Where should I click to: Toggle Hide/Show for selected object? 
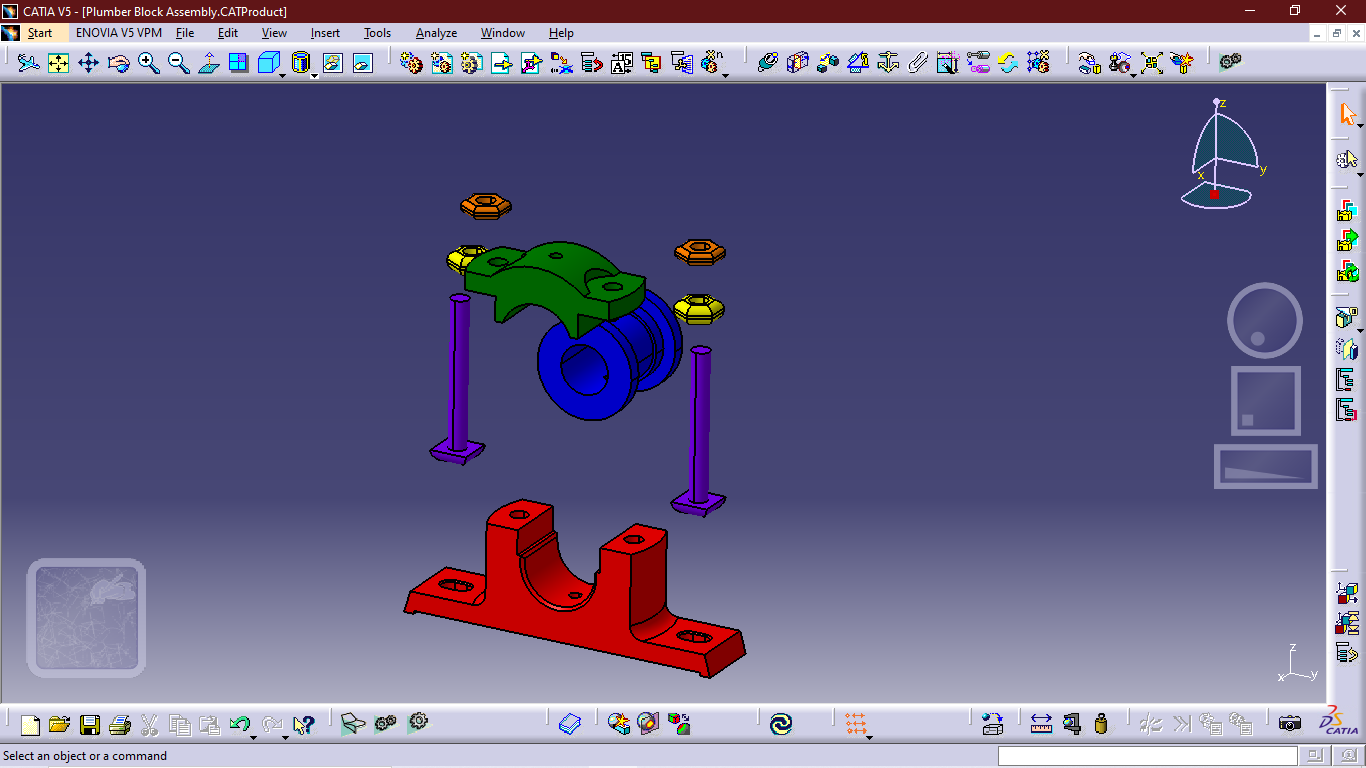point(332,63)
